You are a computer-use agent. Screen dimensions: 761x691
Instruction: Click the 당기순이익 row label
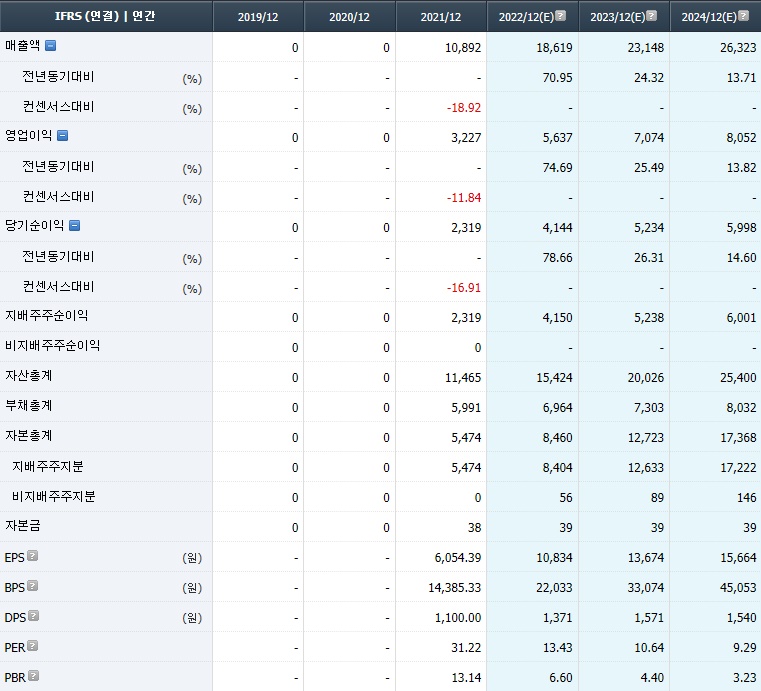34,226
